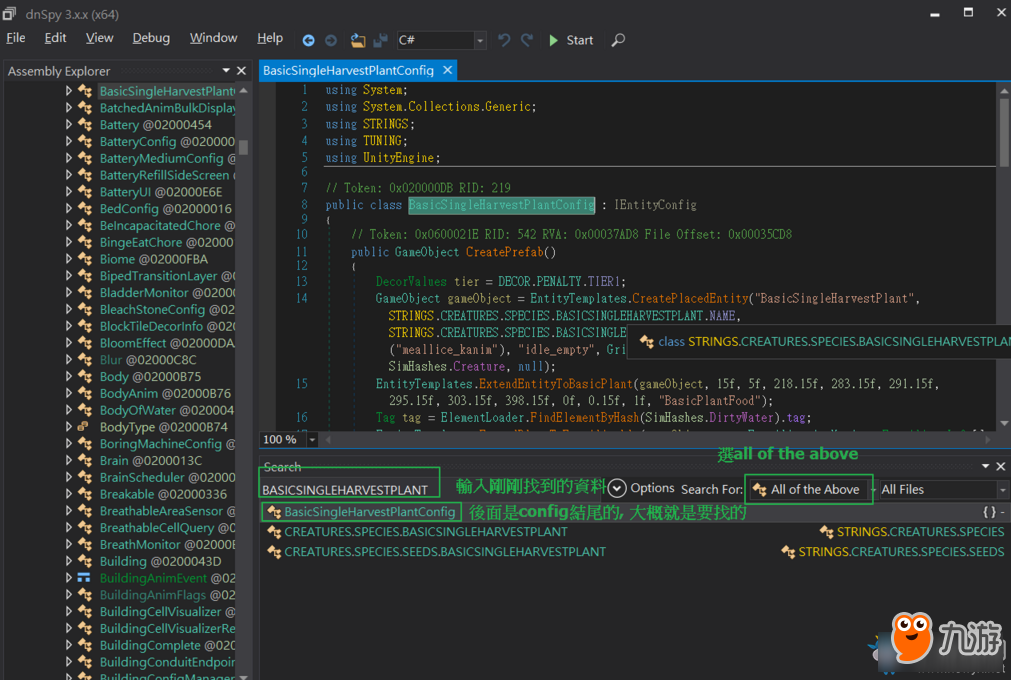
Task: Open the File menu
Action: coord(16,38)
